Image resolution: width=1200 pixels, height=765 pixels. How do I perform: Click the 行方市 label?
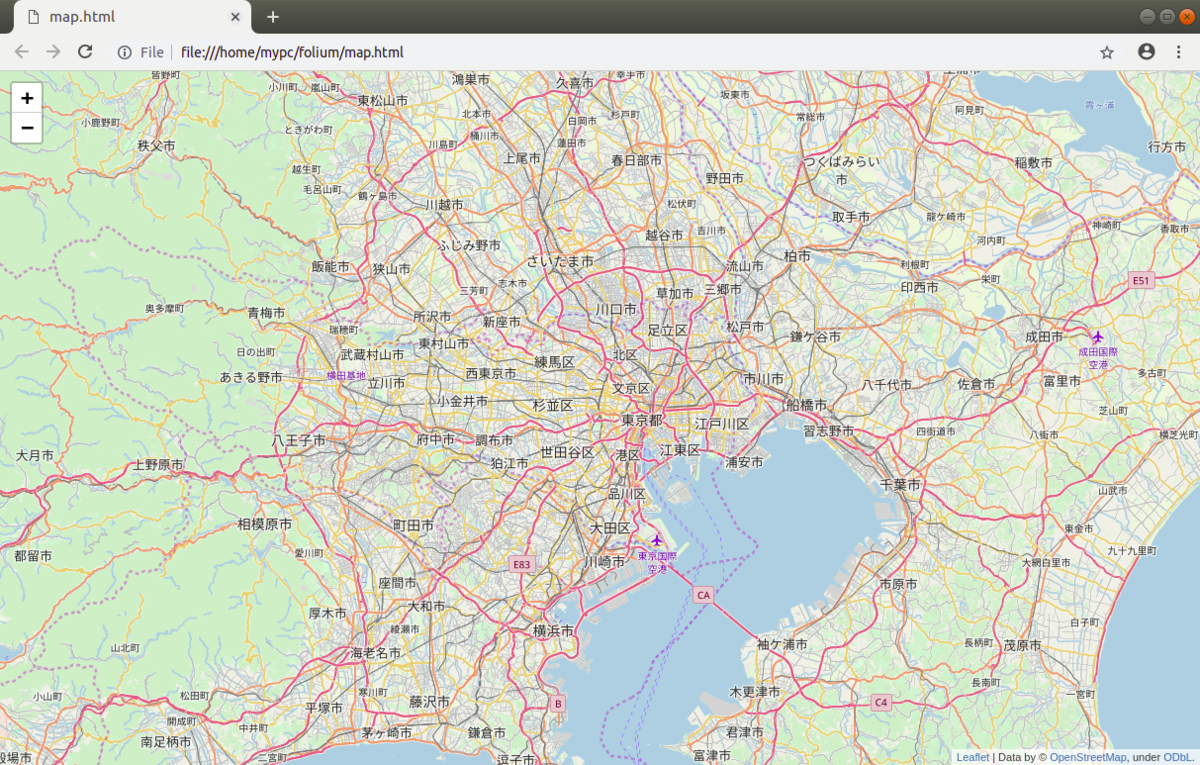click(x=1167, y=147)
